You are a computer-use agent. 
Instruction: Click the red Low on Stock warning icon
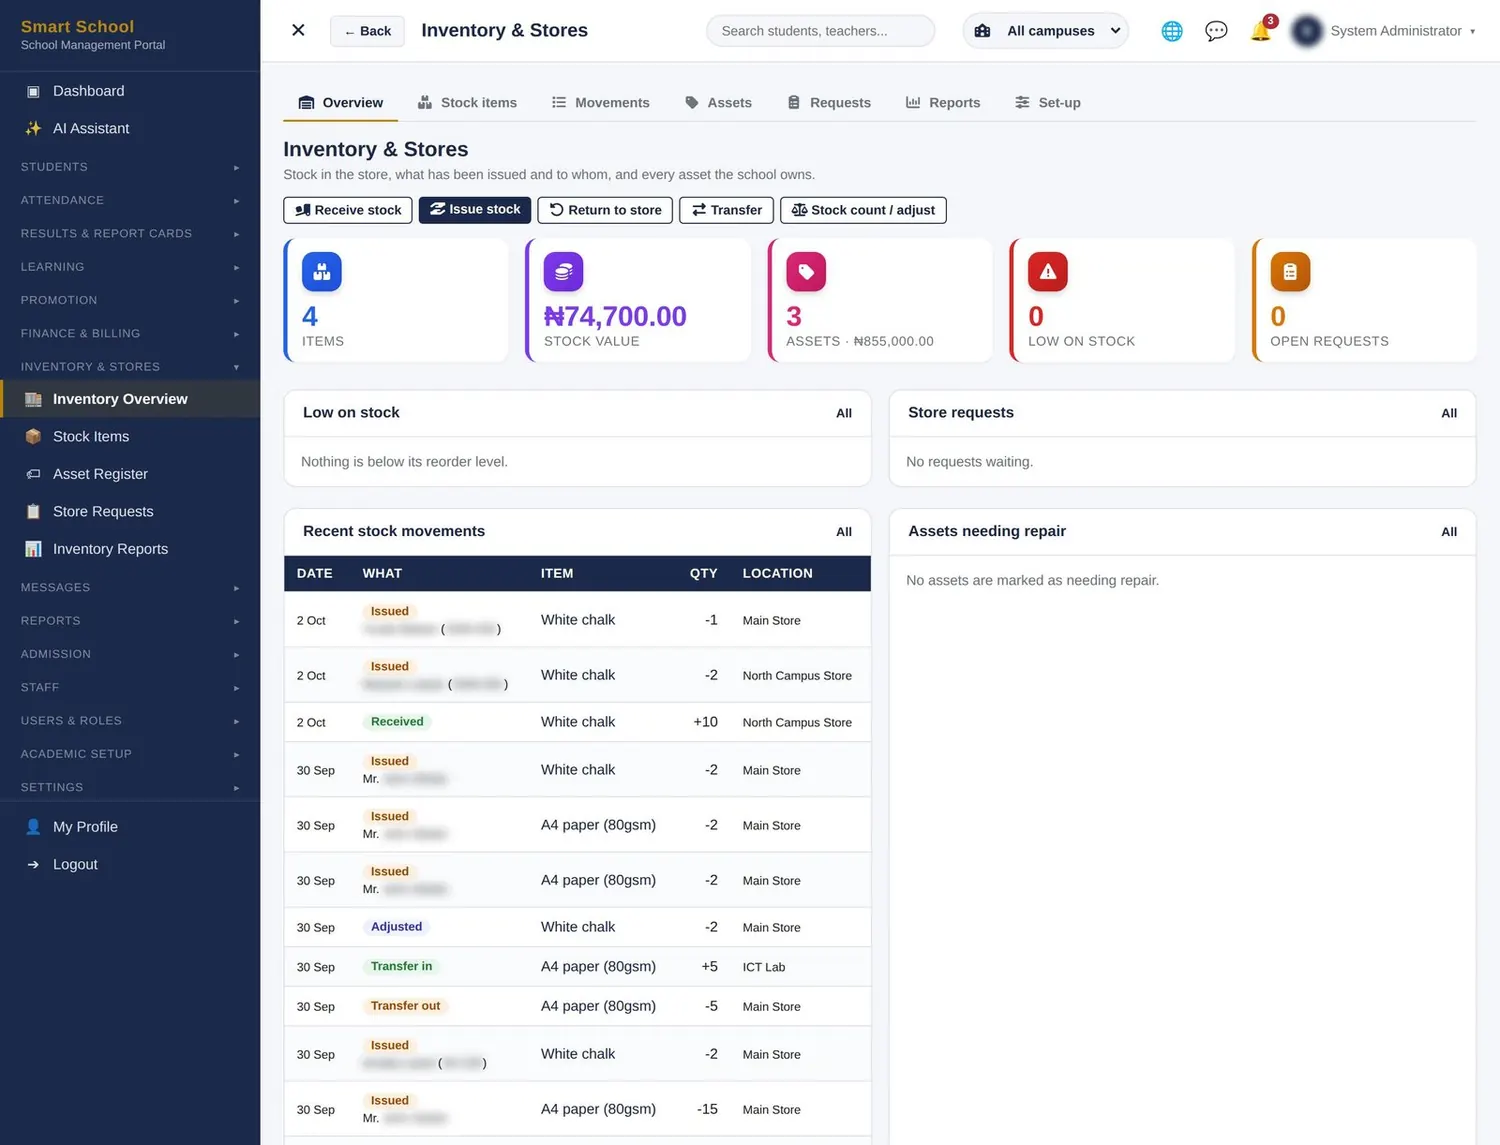(1048, 272)
